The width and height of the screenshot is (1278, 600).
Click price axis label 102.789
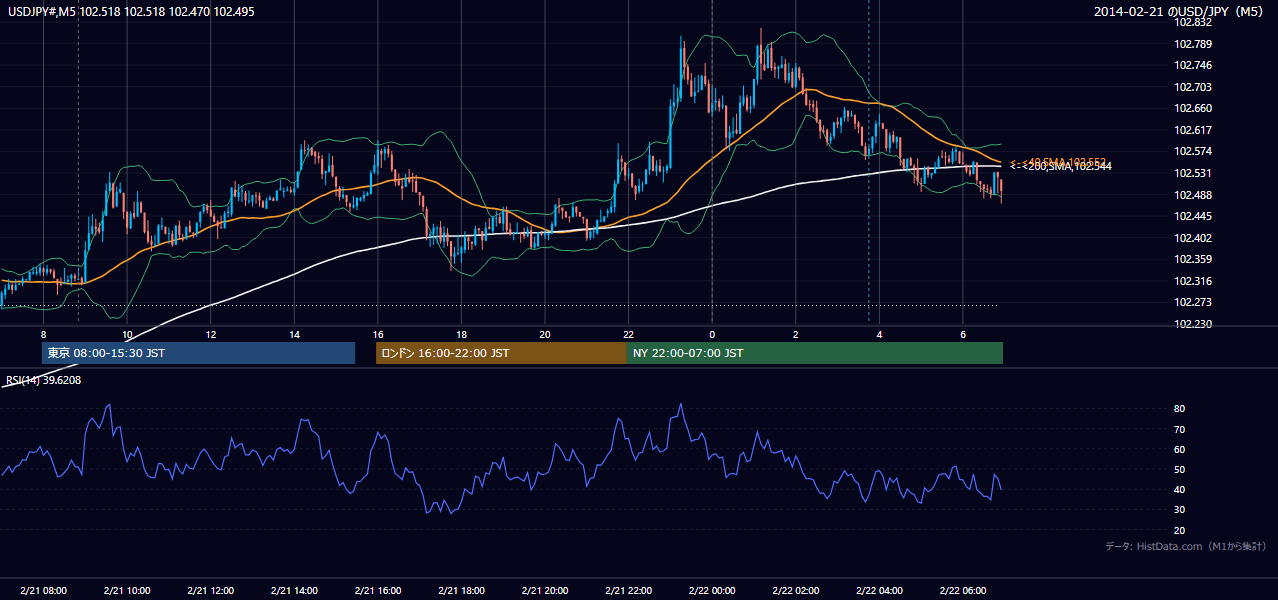click(1193, 44)
